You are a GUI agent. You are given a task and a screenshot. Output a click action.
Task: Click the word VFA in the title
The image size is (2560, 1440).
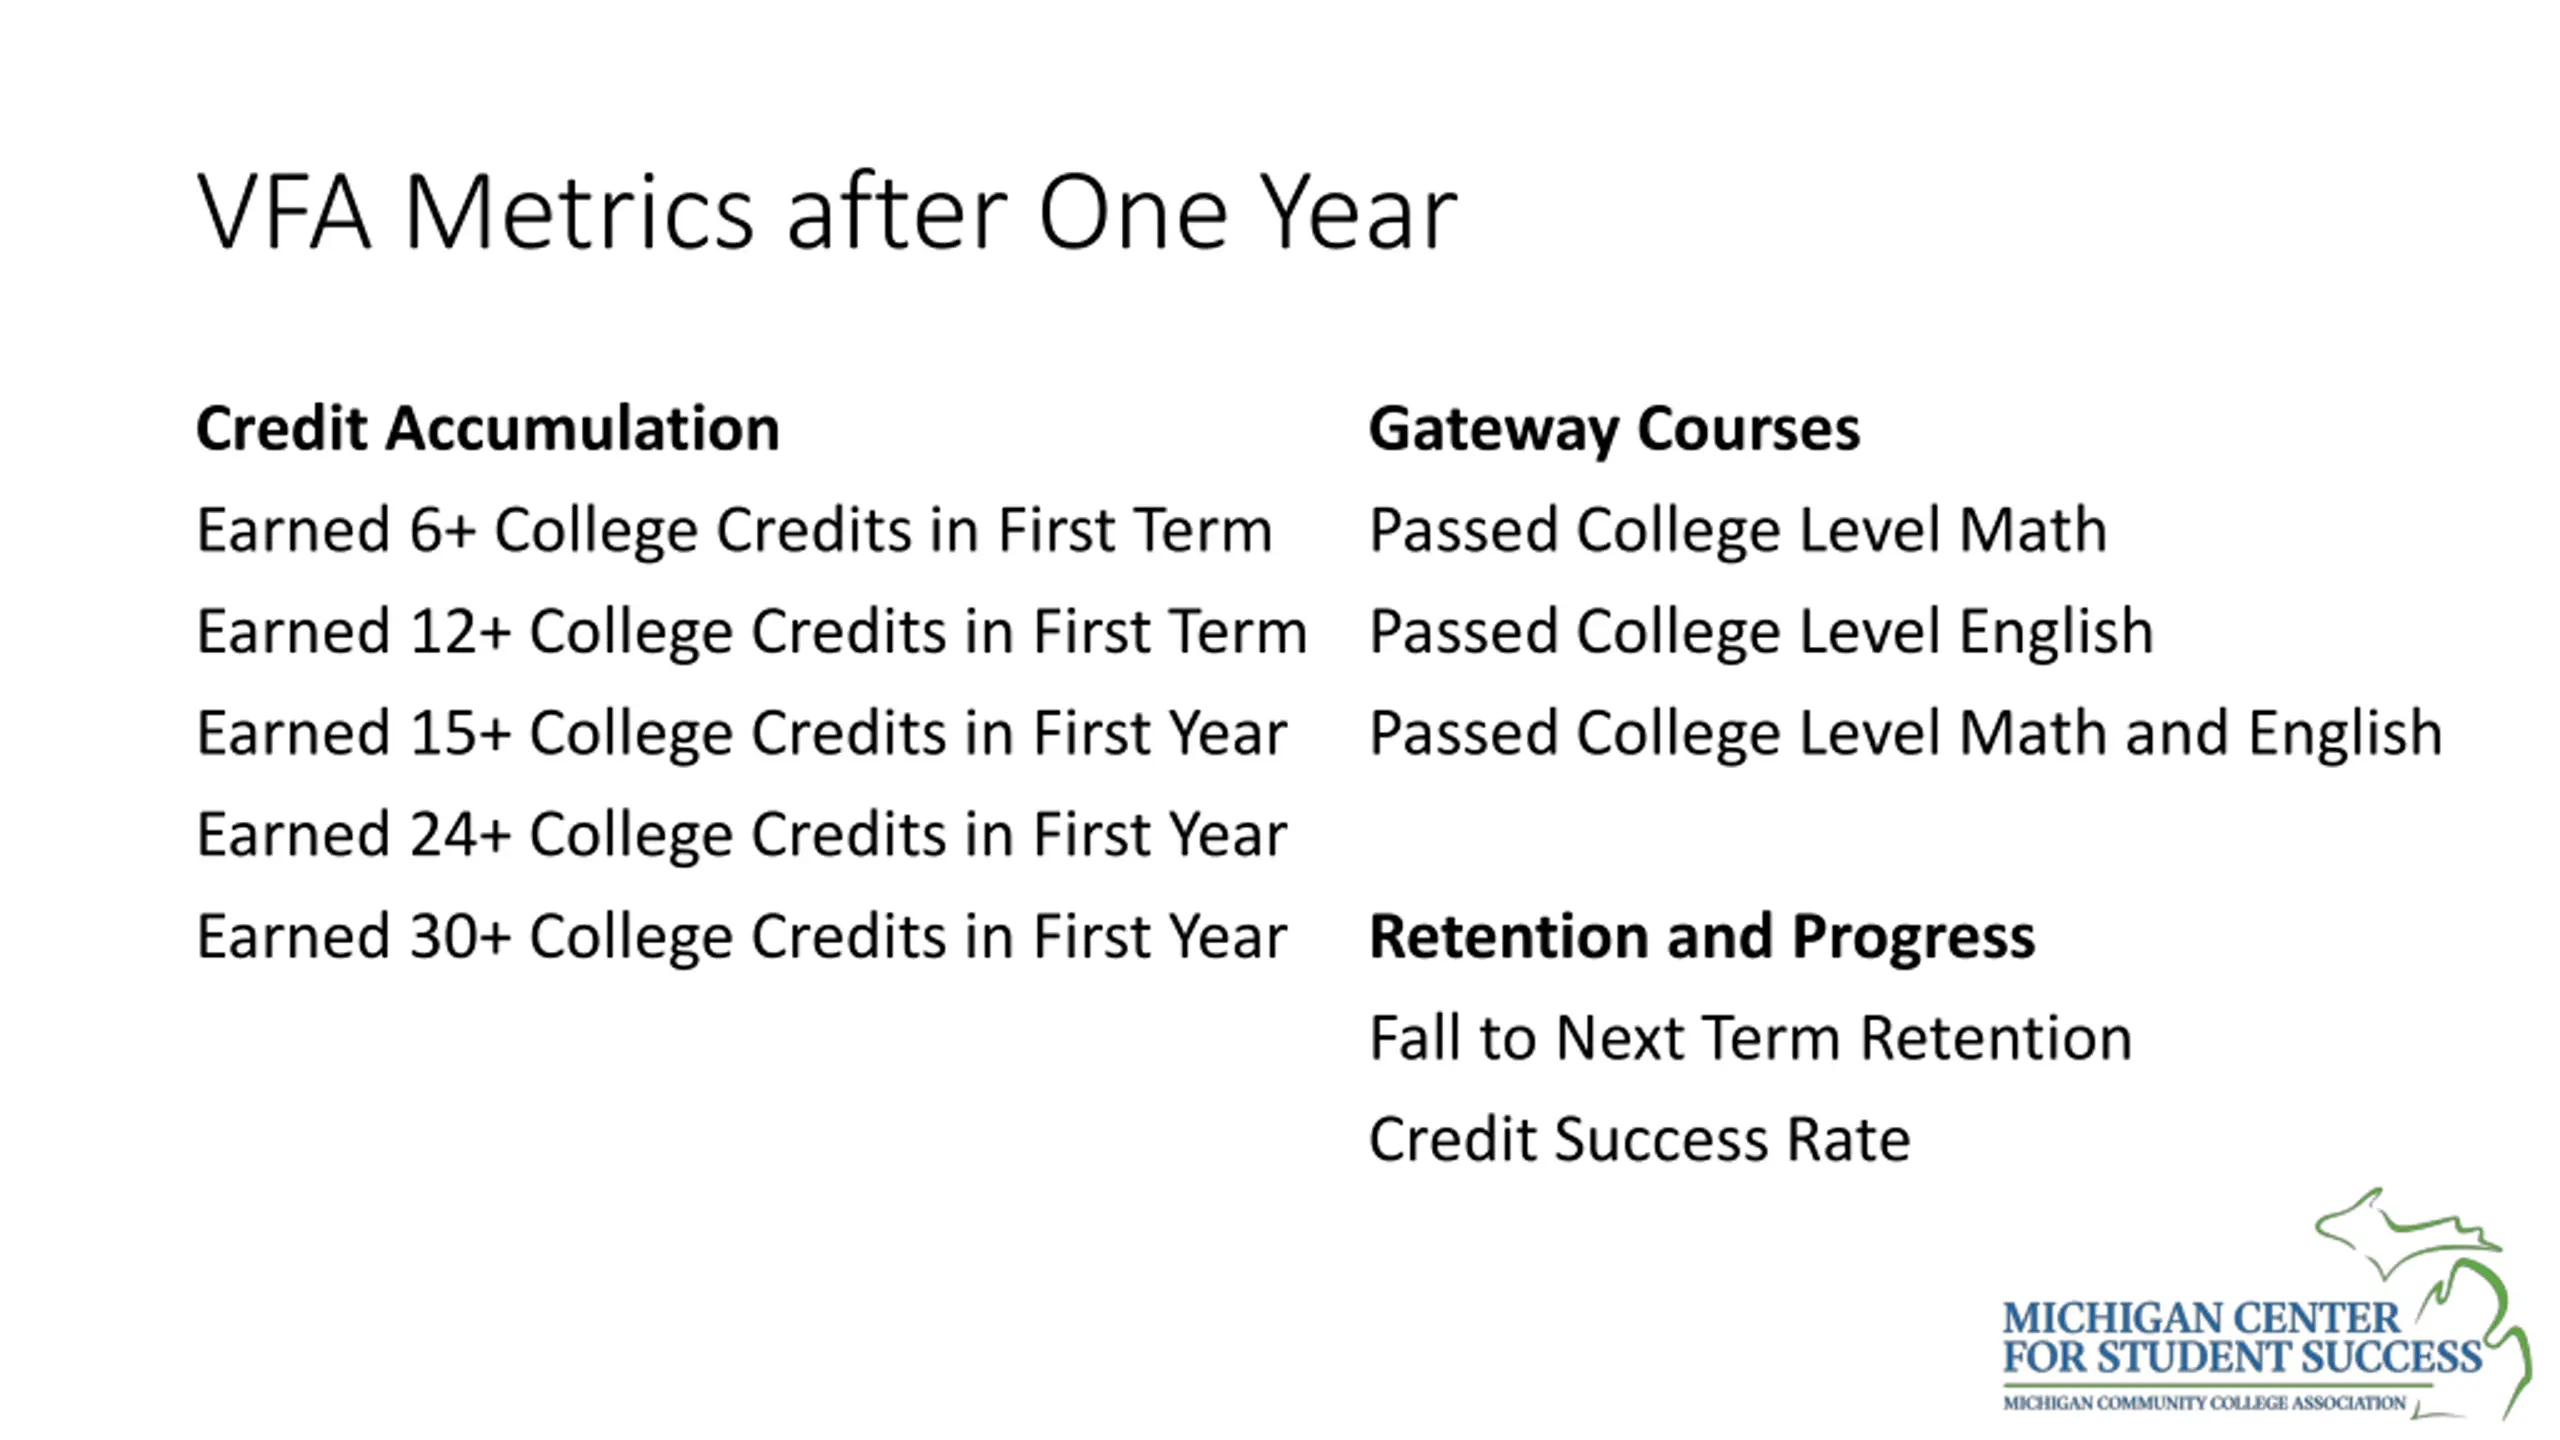pos(284,212)
